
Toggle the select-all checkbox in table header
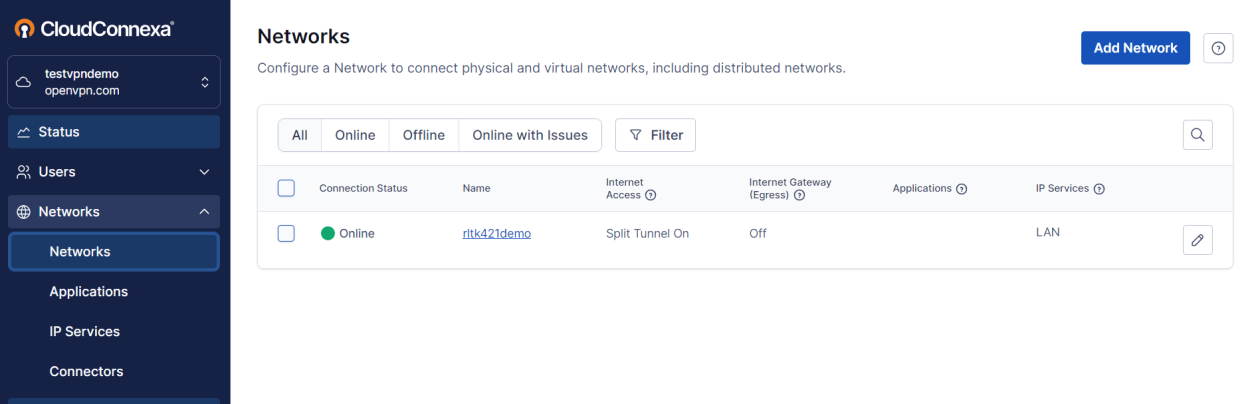click(286, 188)
